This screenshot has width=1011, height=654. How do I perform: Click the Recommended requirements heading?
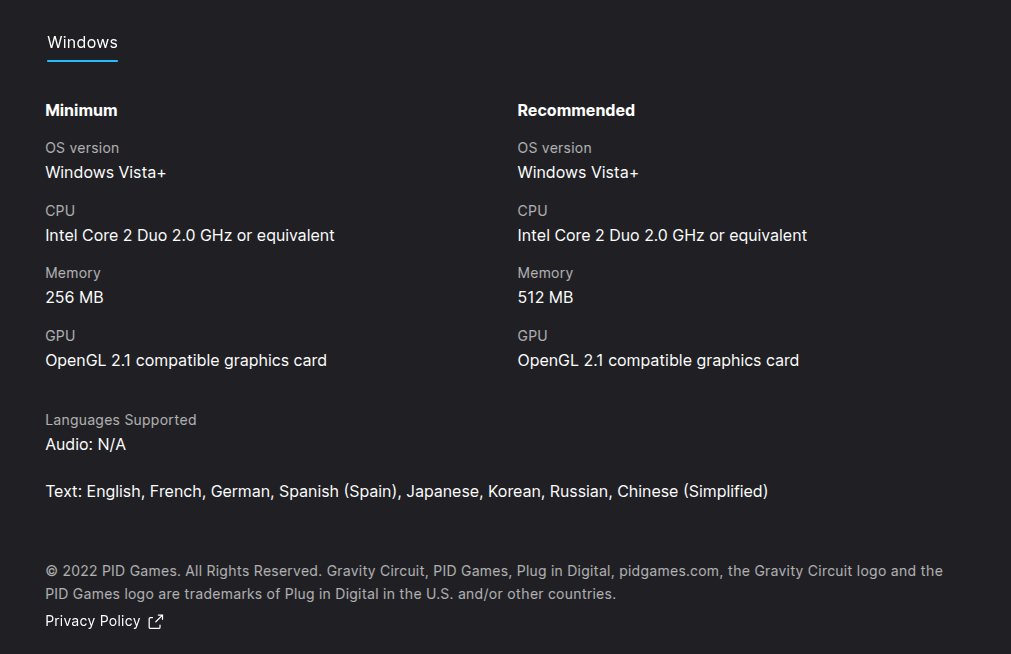click(575, 110)
